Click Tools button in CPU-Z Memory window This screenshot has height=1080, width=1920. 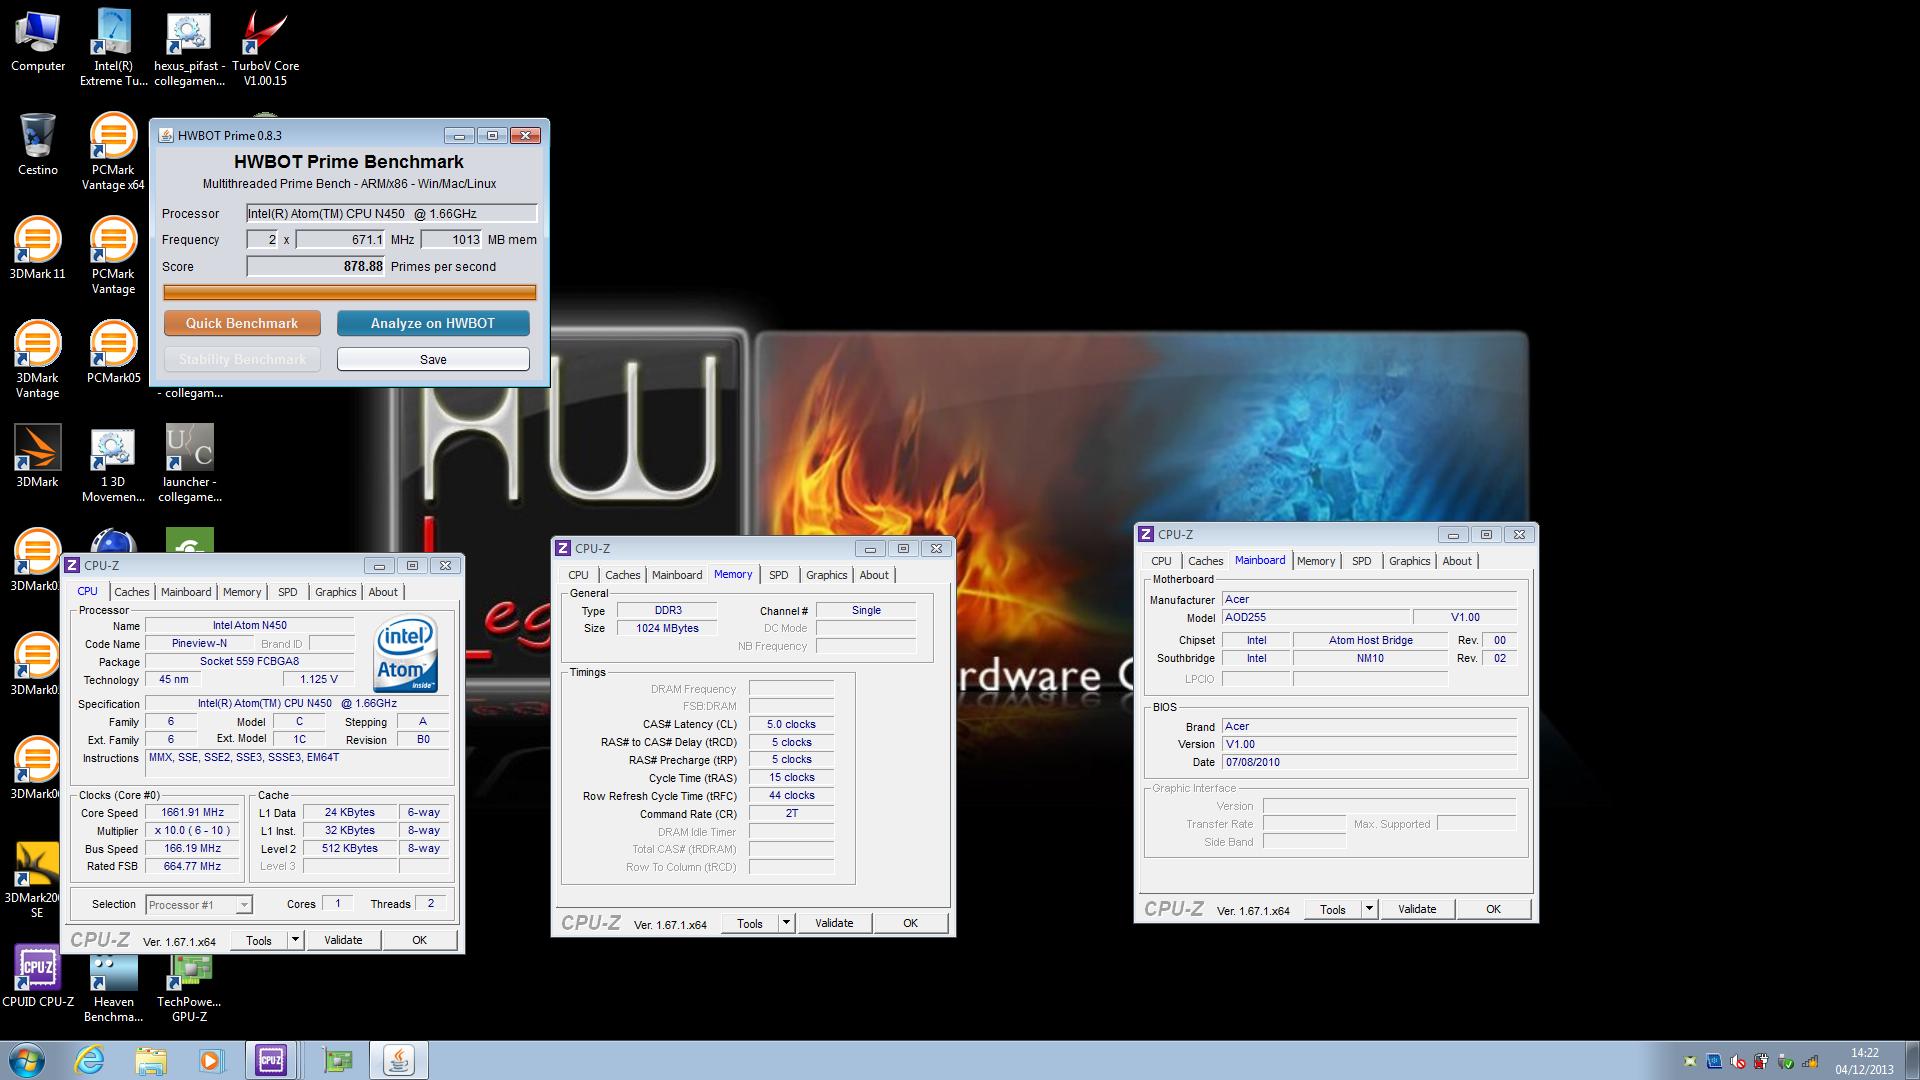click(750, 923)
